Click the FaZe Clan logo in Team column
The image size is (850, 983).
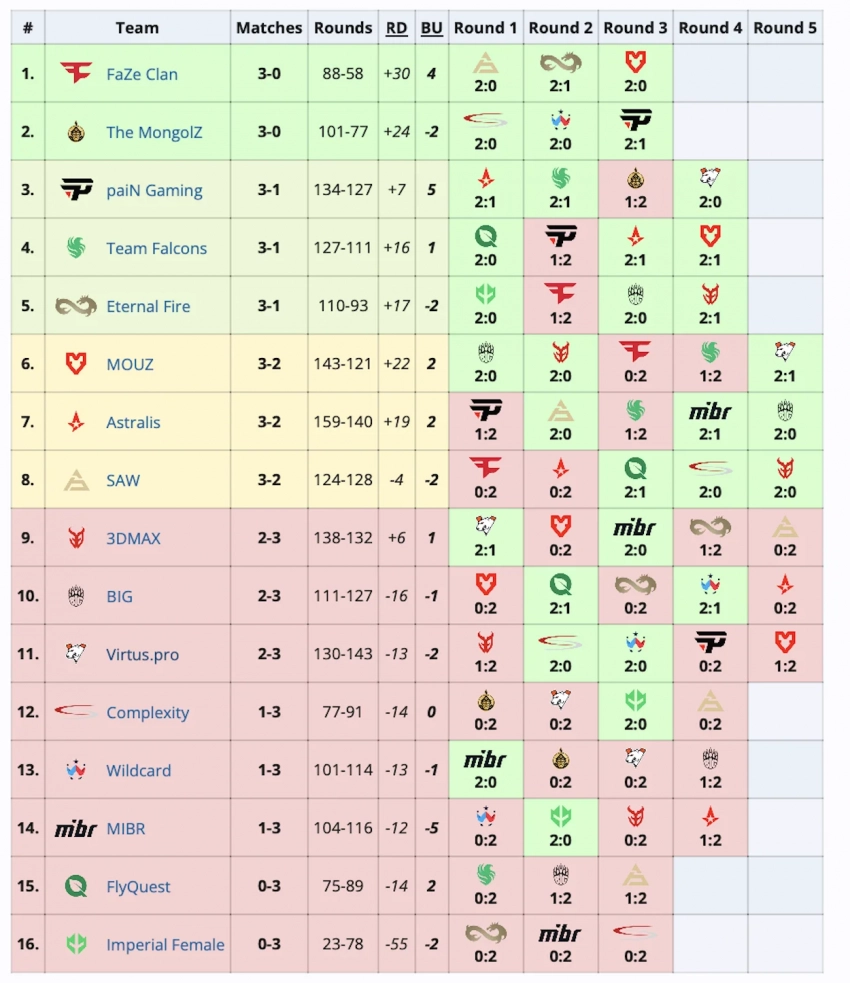[76, 73]
